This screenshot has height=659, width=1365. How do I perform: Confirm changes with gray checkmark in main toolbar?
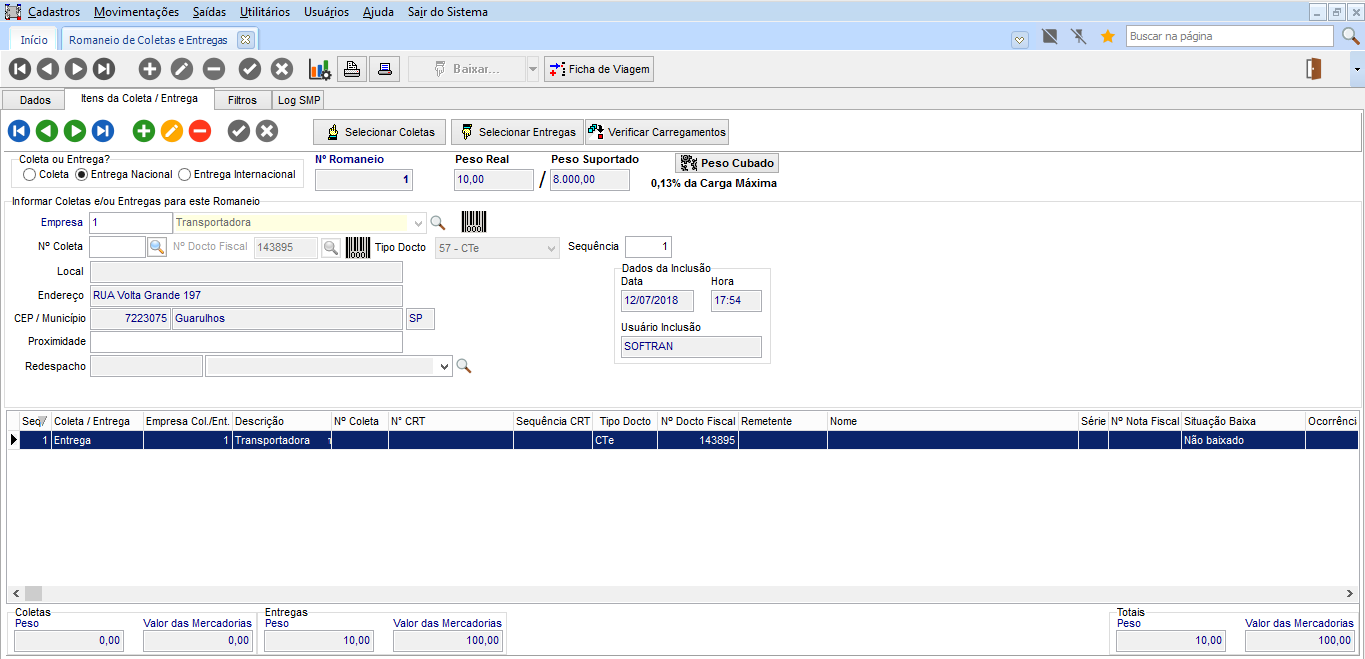tap(250, 69)
